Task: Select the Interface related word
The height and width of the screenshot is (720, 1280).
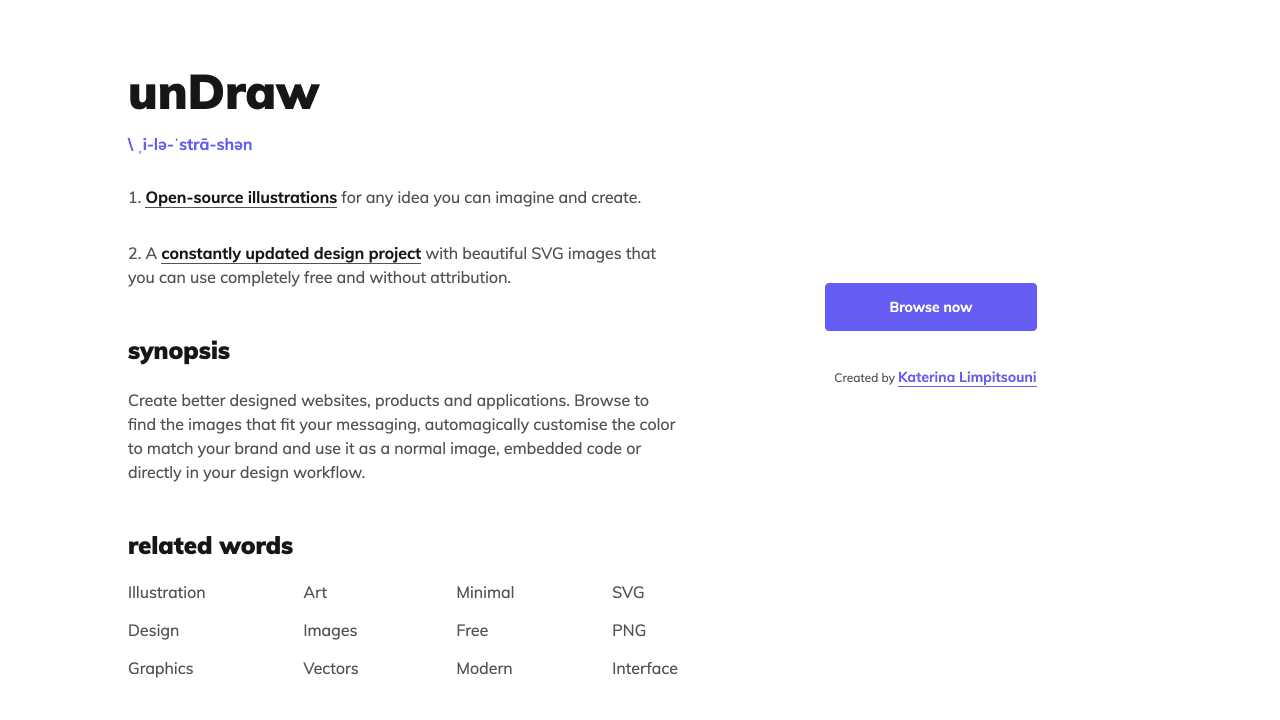Action: 645,668
